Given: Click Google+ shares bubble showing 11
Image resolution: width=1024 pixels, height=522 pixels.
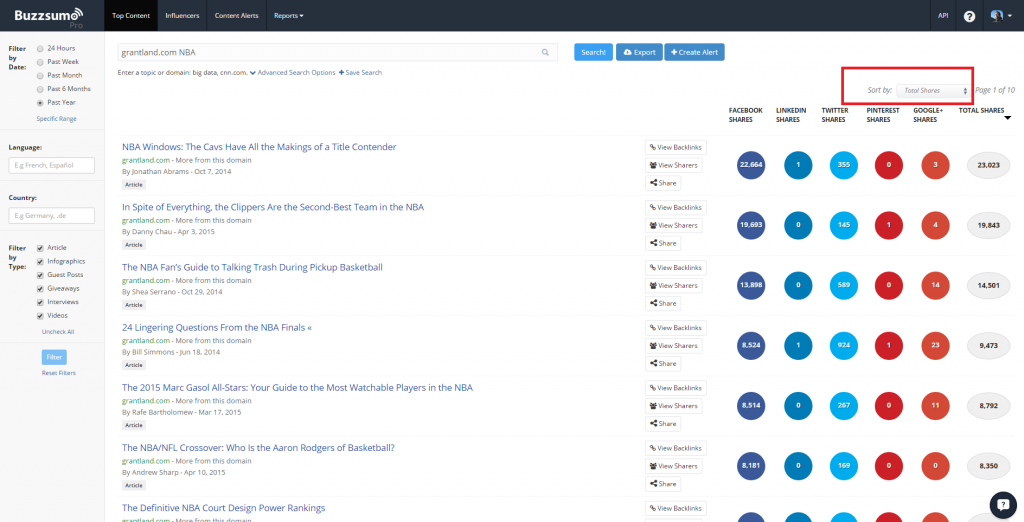Looking at the screenshot, I should [935, 406].
